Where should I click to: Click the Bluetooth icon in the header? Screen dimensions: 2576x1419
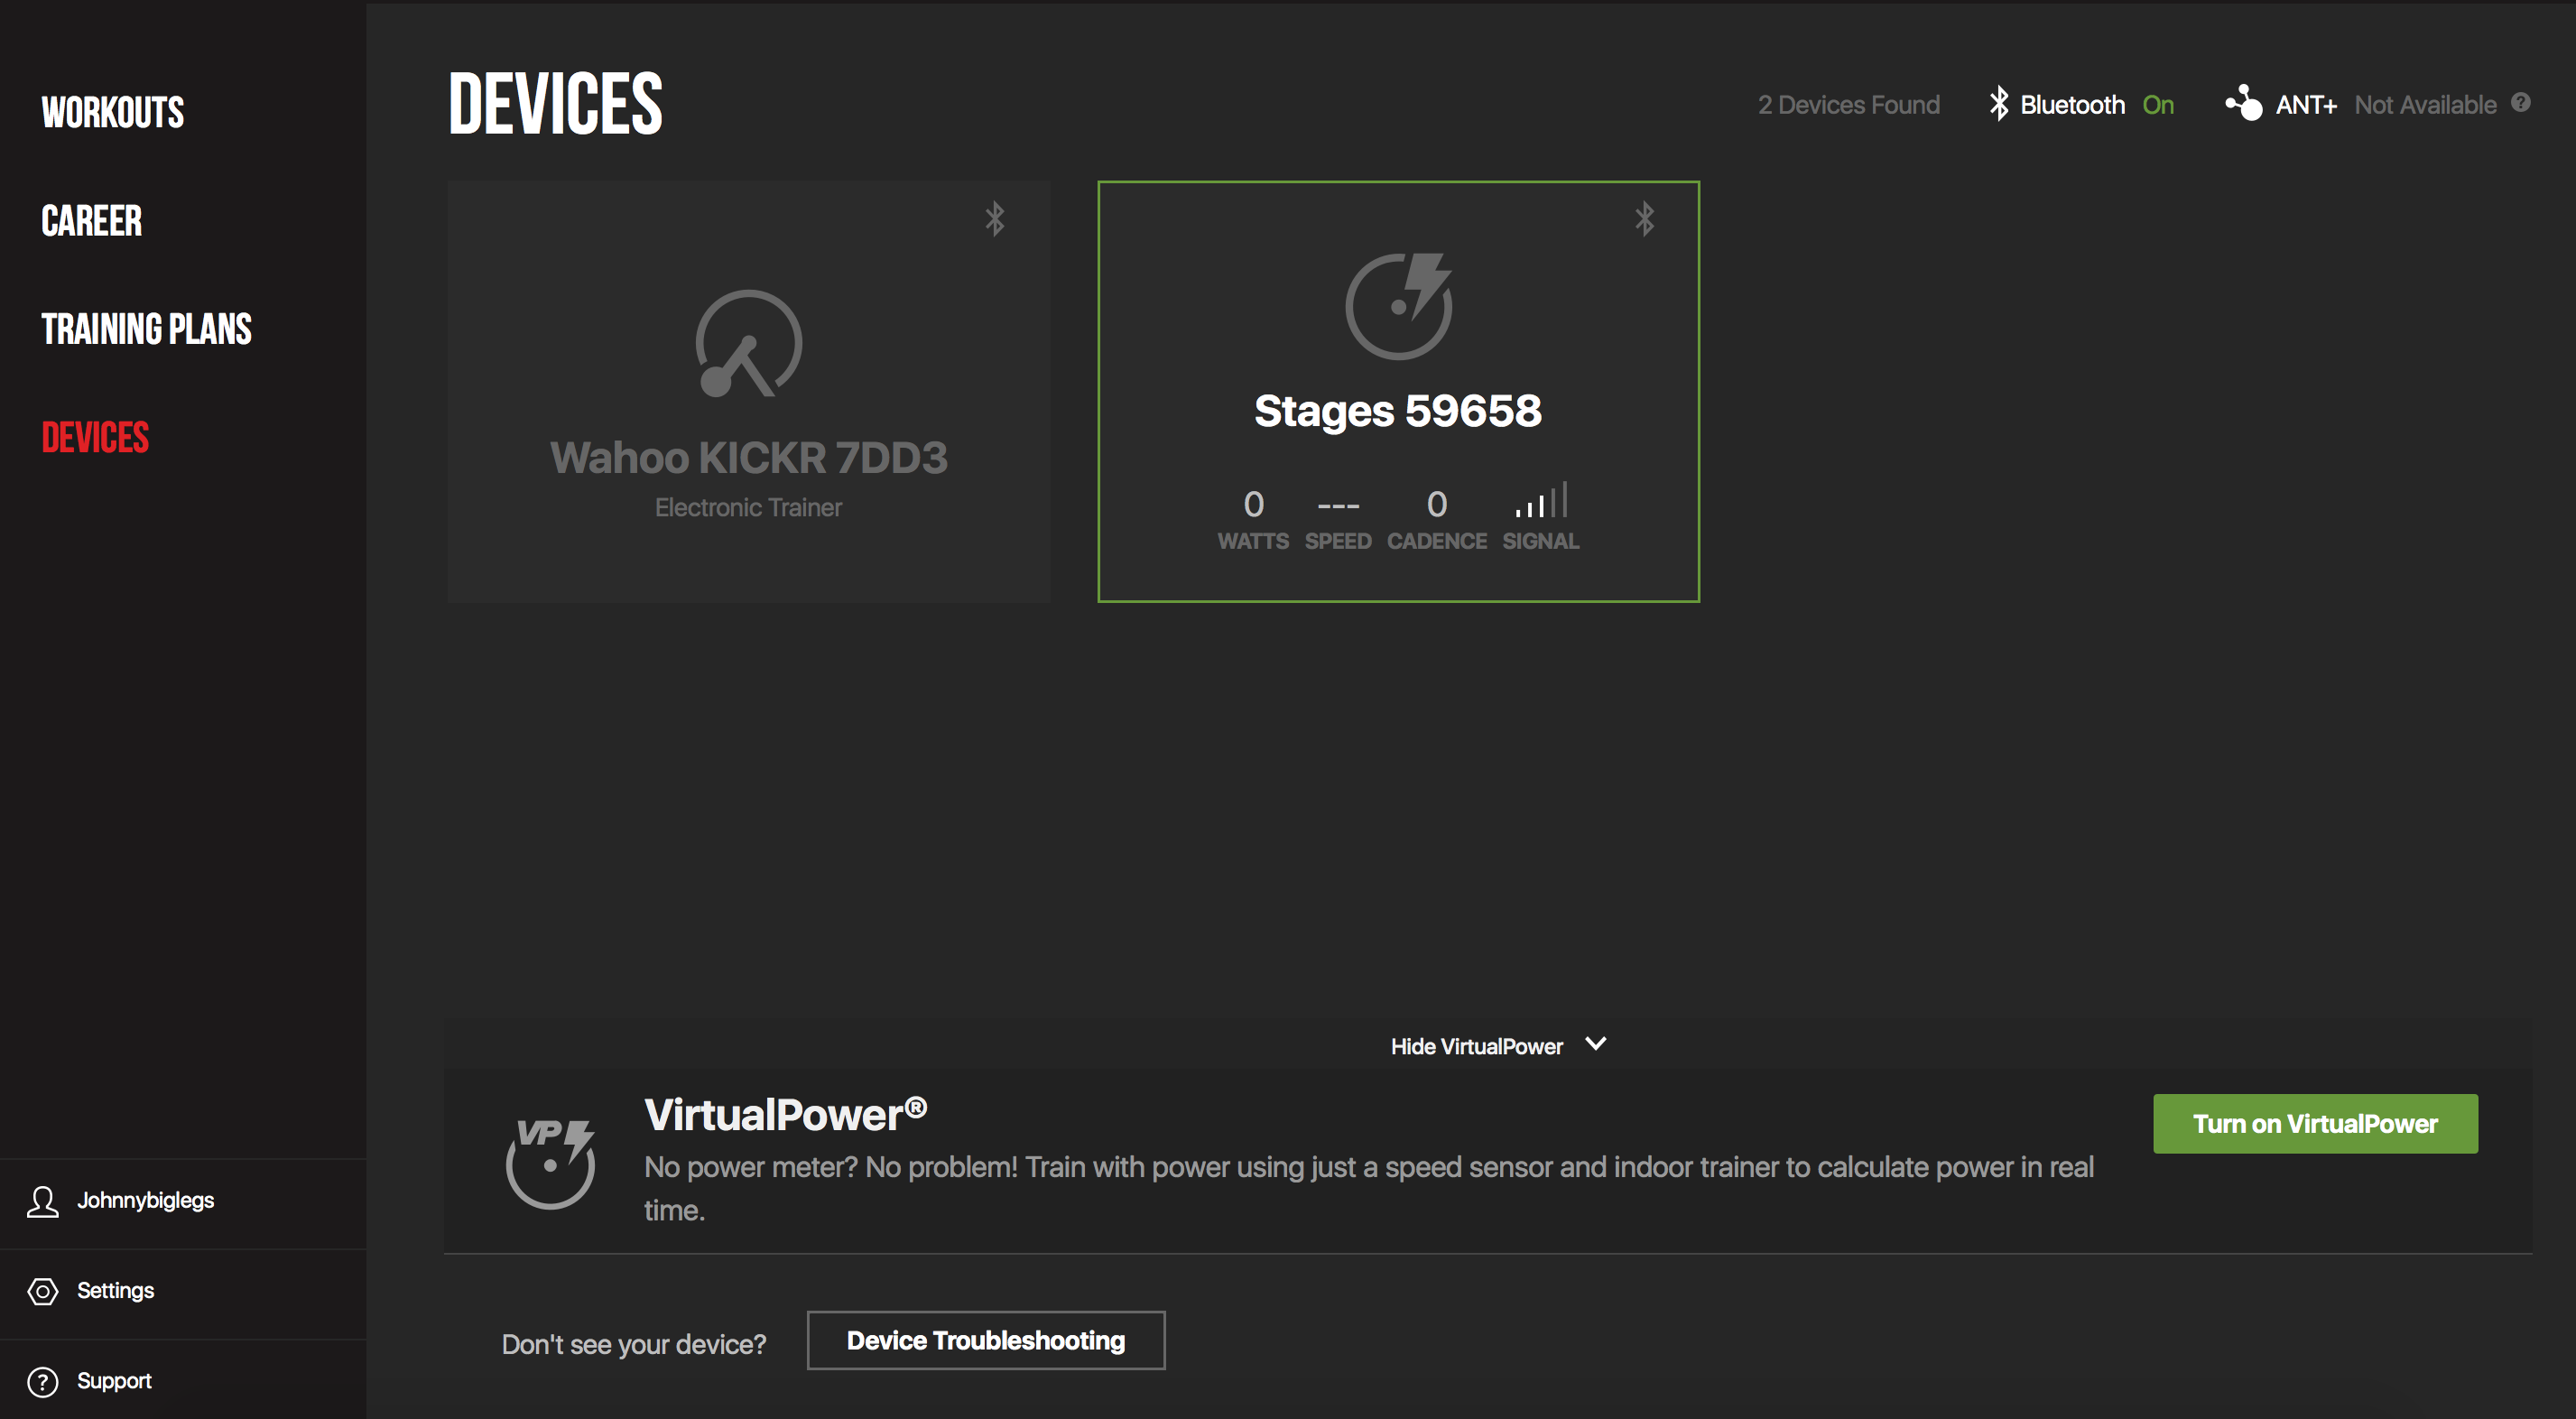(x=1998, y=103)
